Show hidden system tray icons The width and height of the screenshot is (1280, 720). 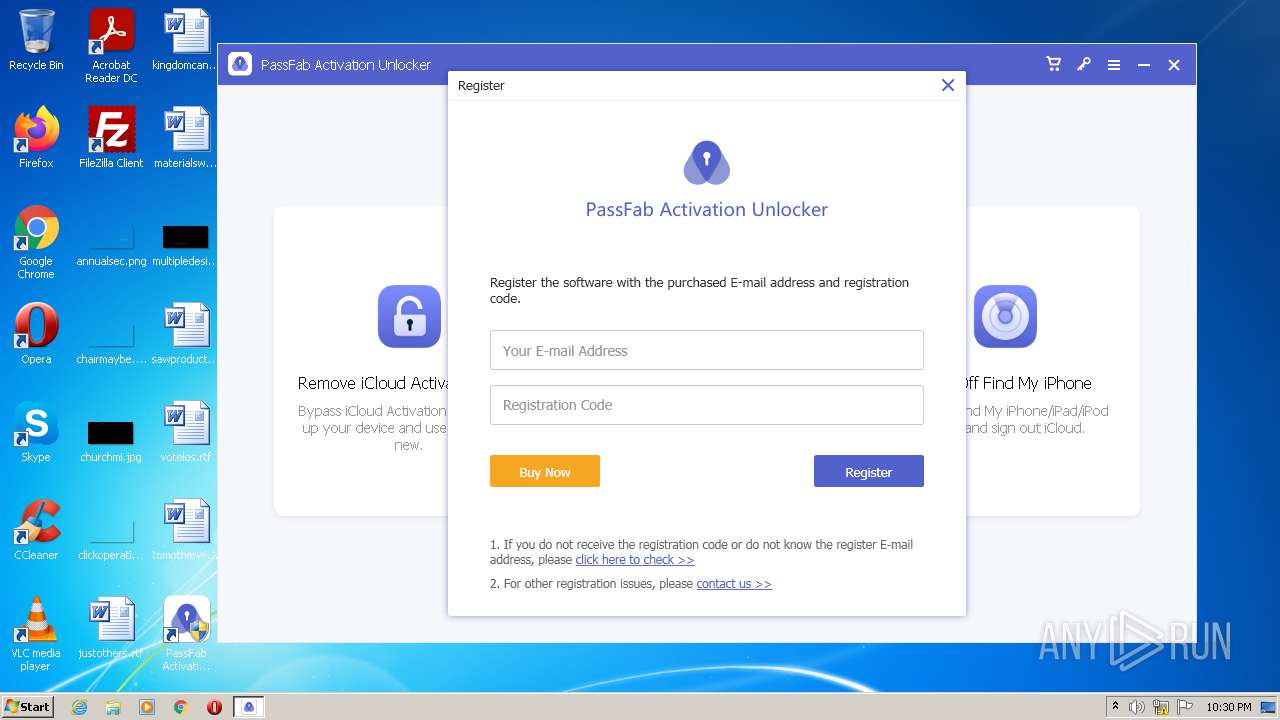pyautogui.click(x=1115, y=707)
